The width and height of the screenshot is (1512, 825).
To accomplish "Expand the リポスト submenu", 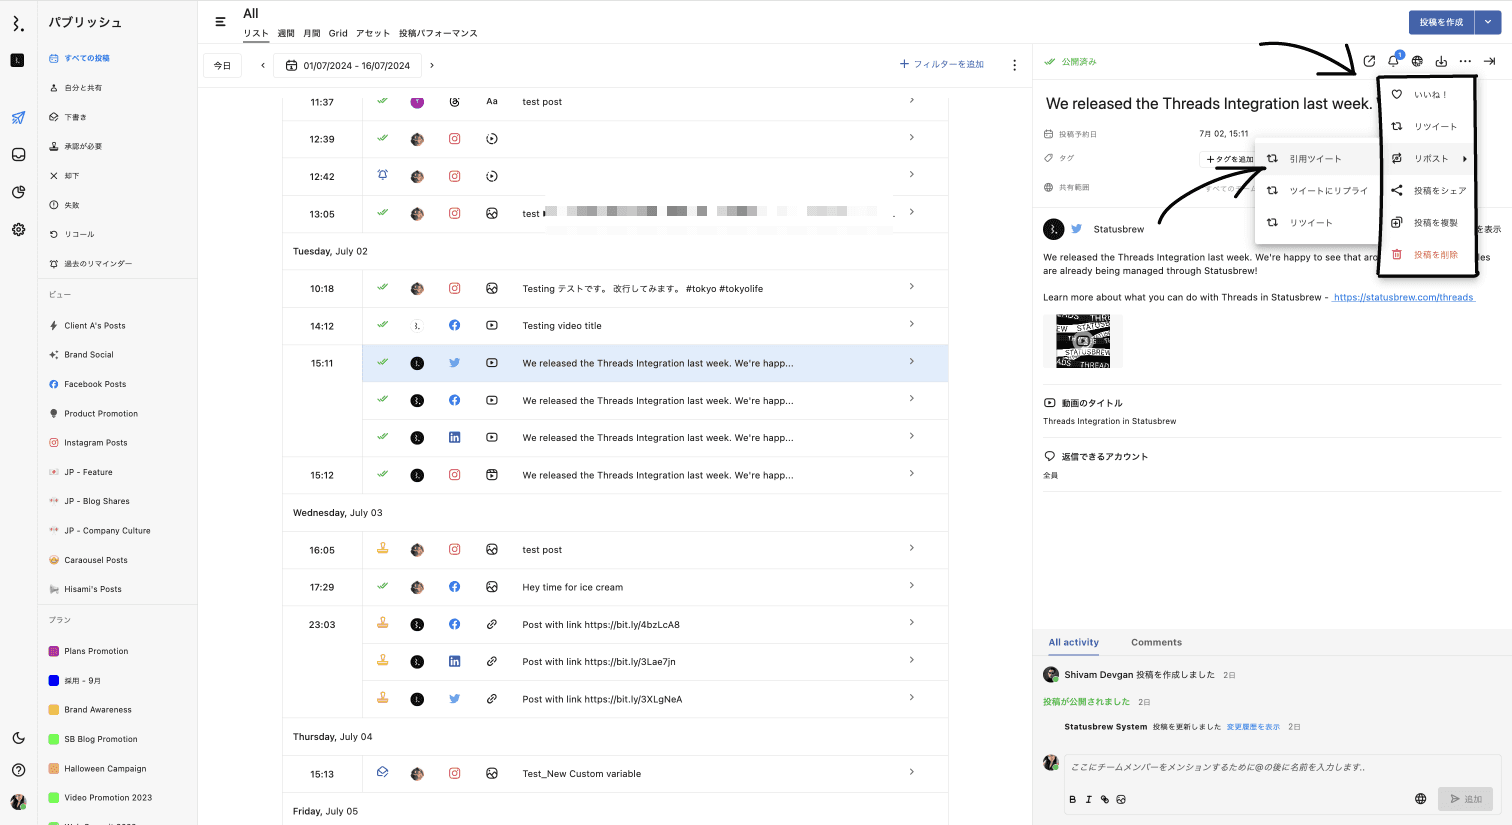I will tap(1431, 159).
